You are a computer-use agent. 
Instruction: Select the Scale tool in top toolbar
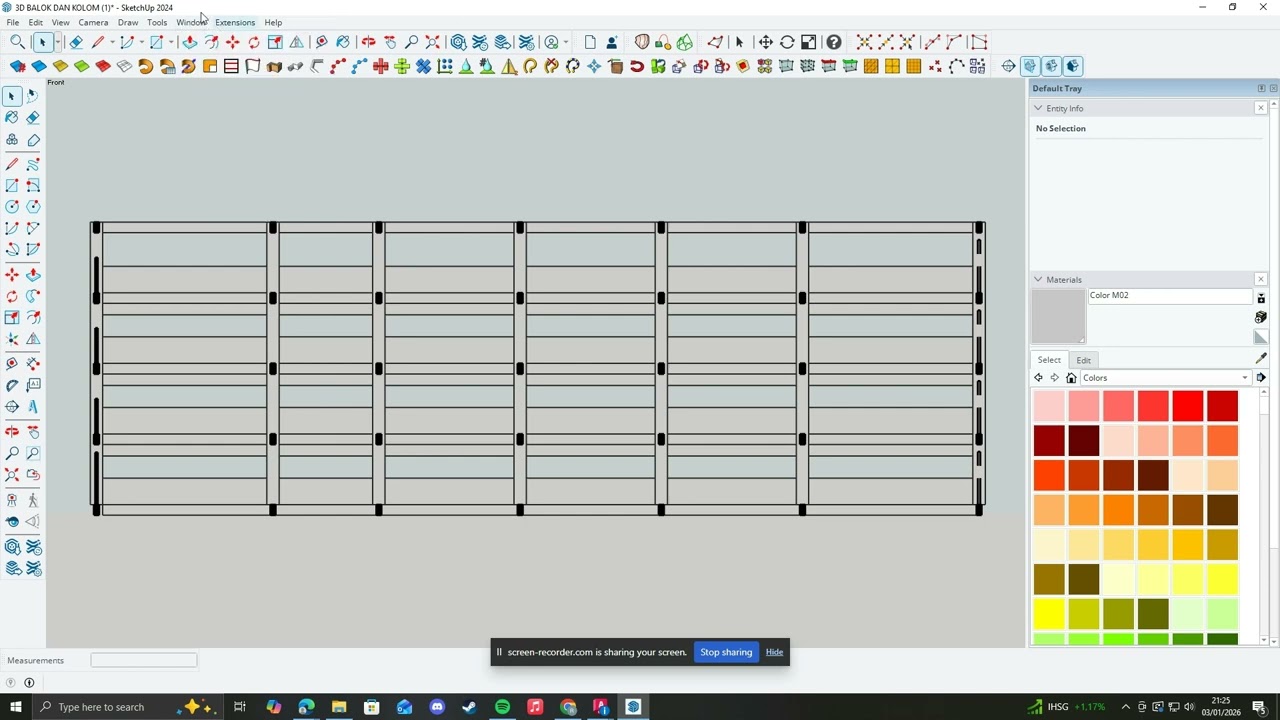pyautogui.click(x=275, y=42)
